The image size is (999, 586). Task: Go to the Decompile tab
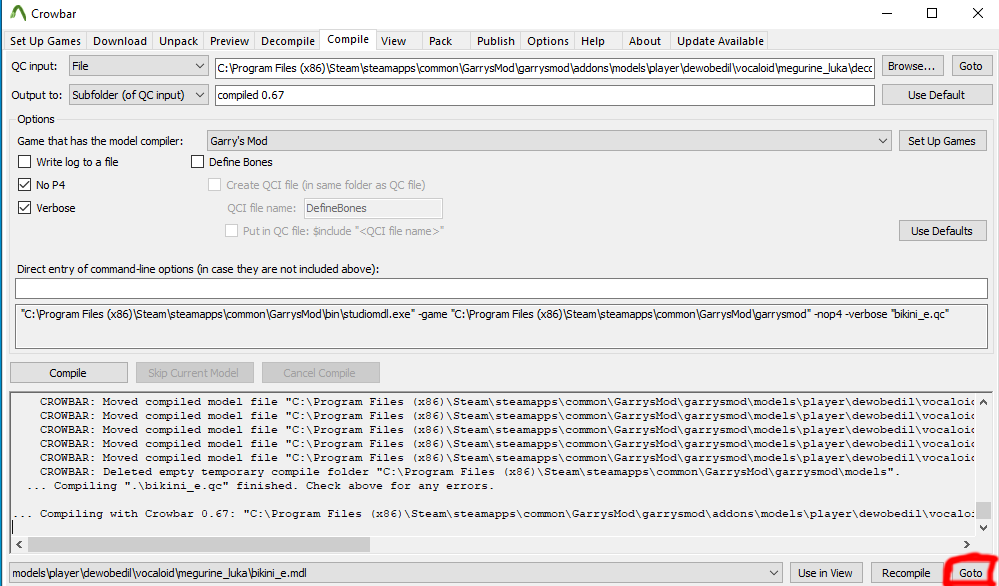[288, 41]
